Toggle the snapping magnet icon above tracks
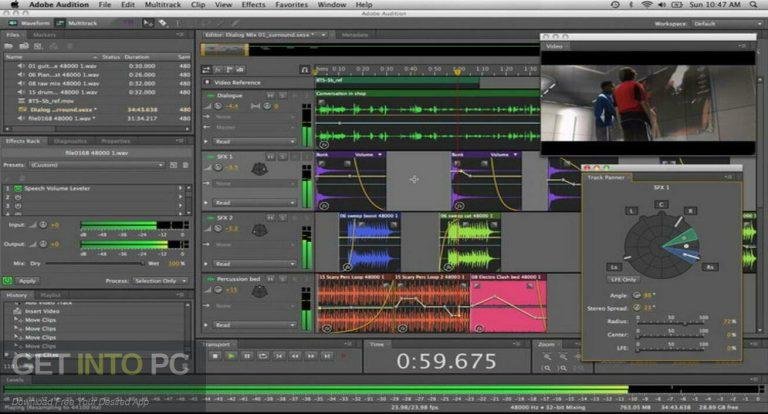Screen dimensions: 768x414 pos(305,70)
